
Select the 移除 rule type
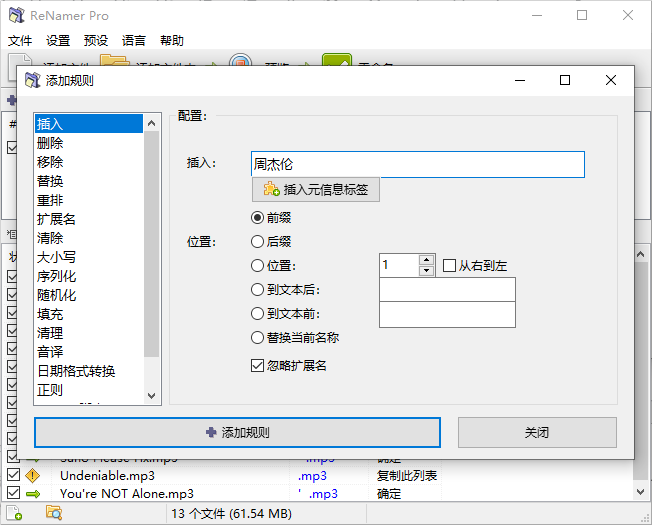[x=89, y=162]
